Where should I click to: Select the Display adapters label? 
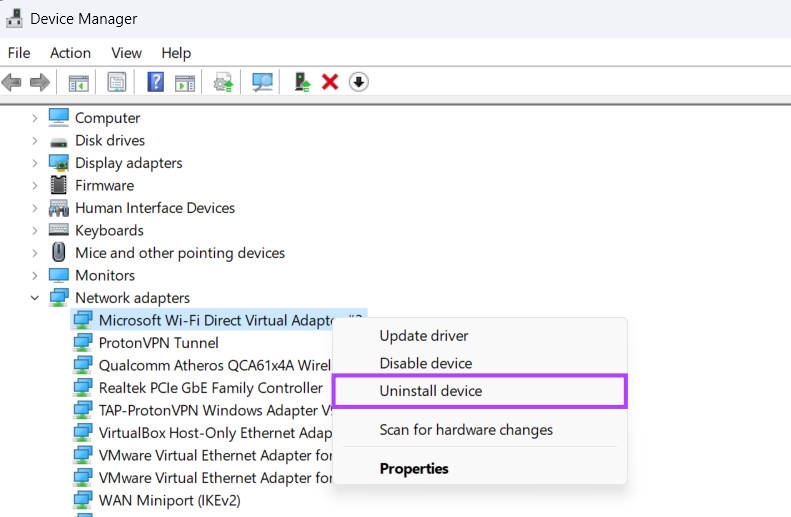point(129,163)
